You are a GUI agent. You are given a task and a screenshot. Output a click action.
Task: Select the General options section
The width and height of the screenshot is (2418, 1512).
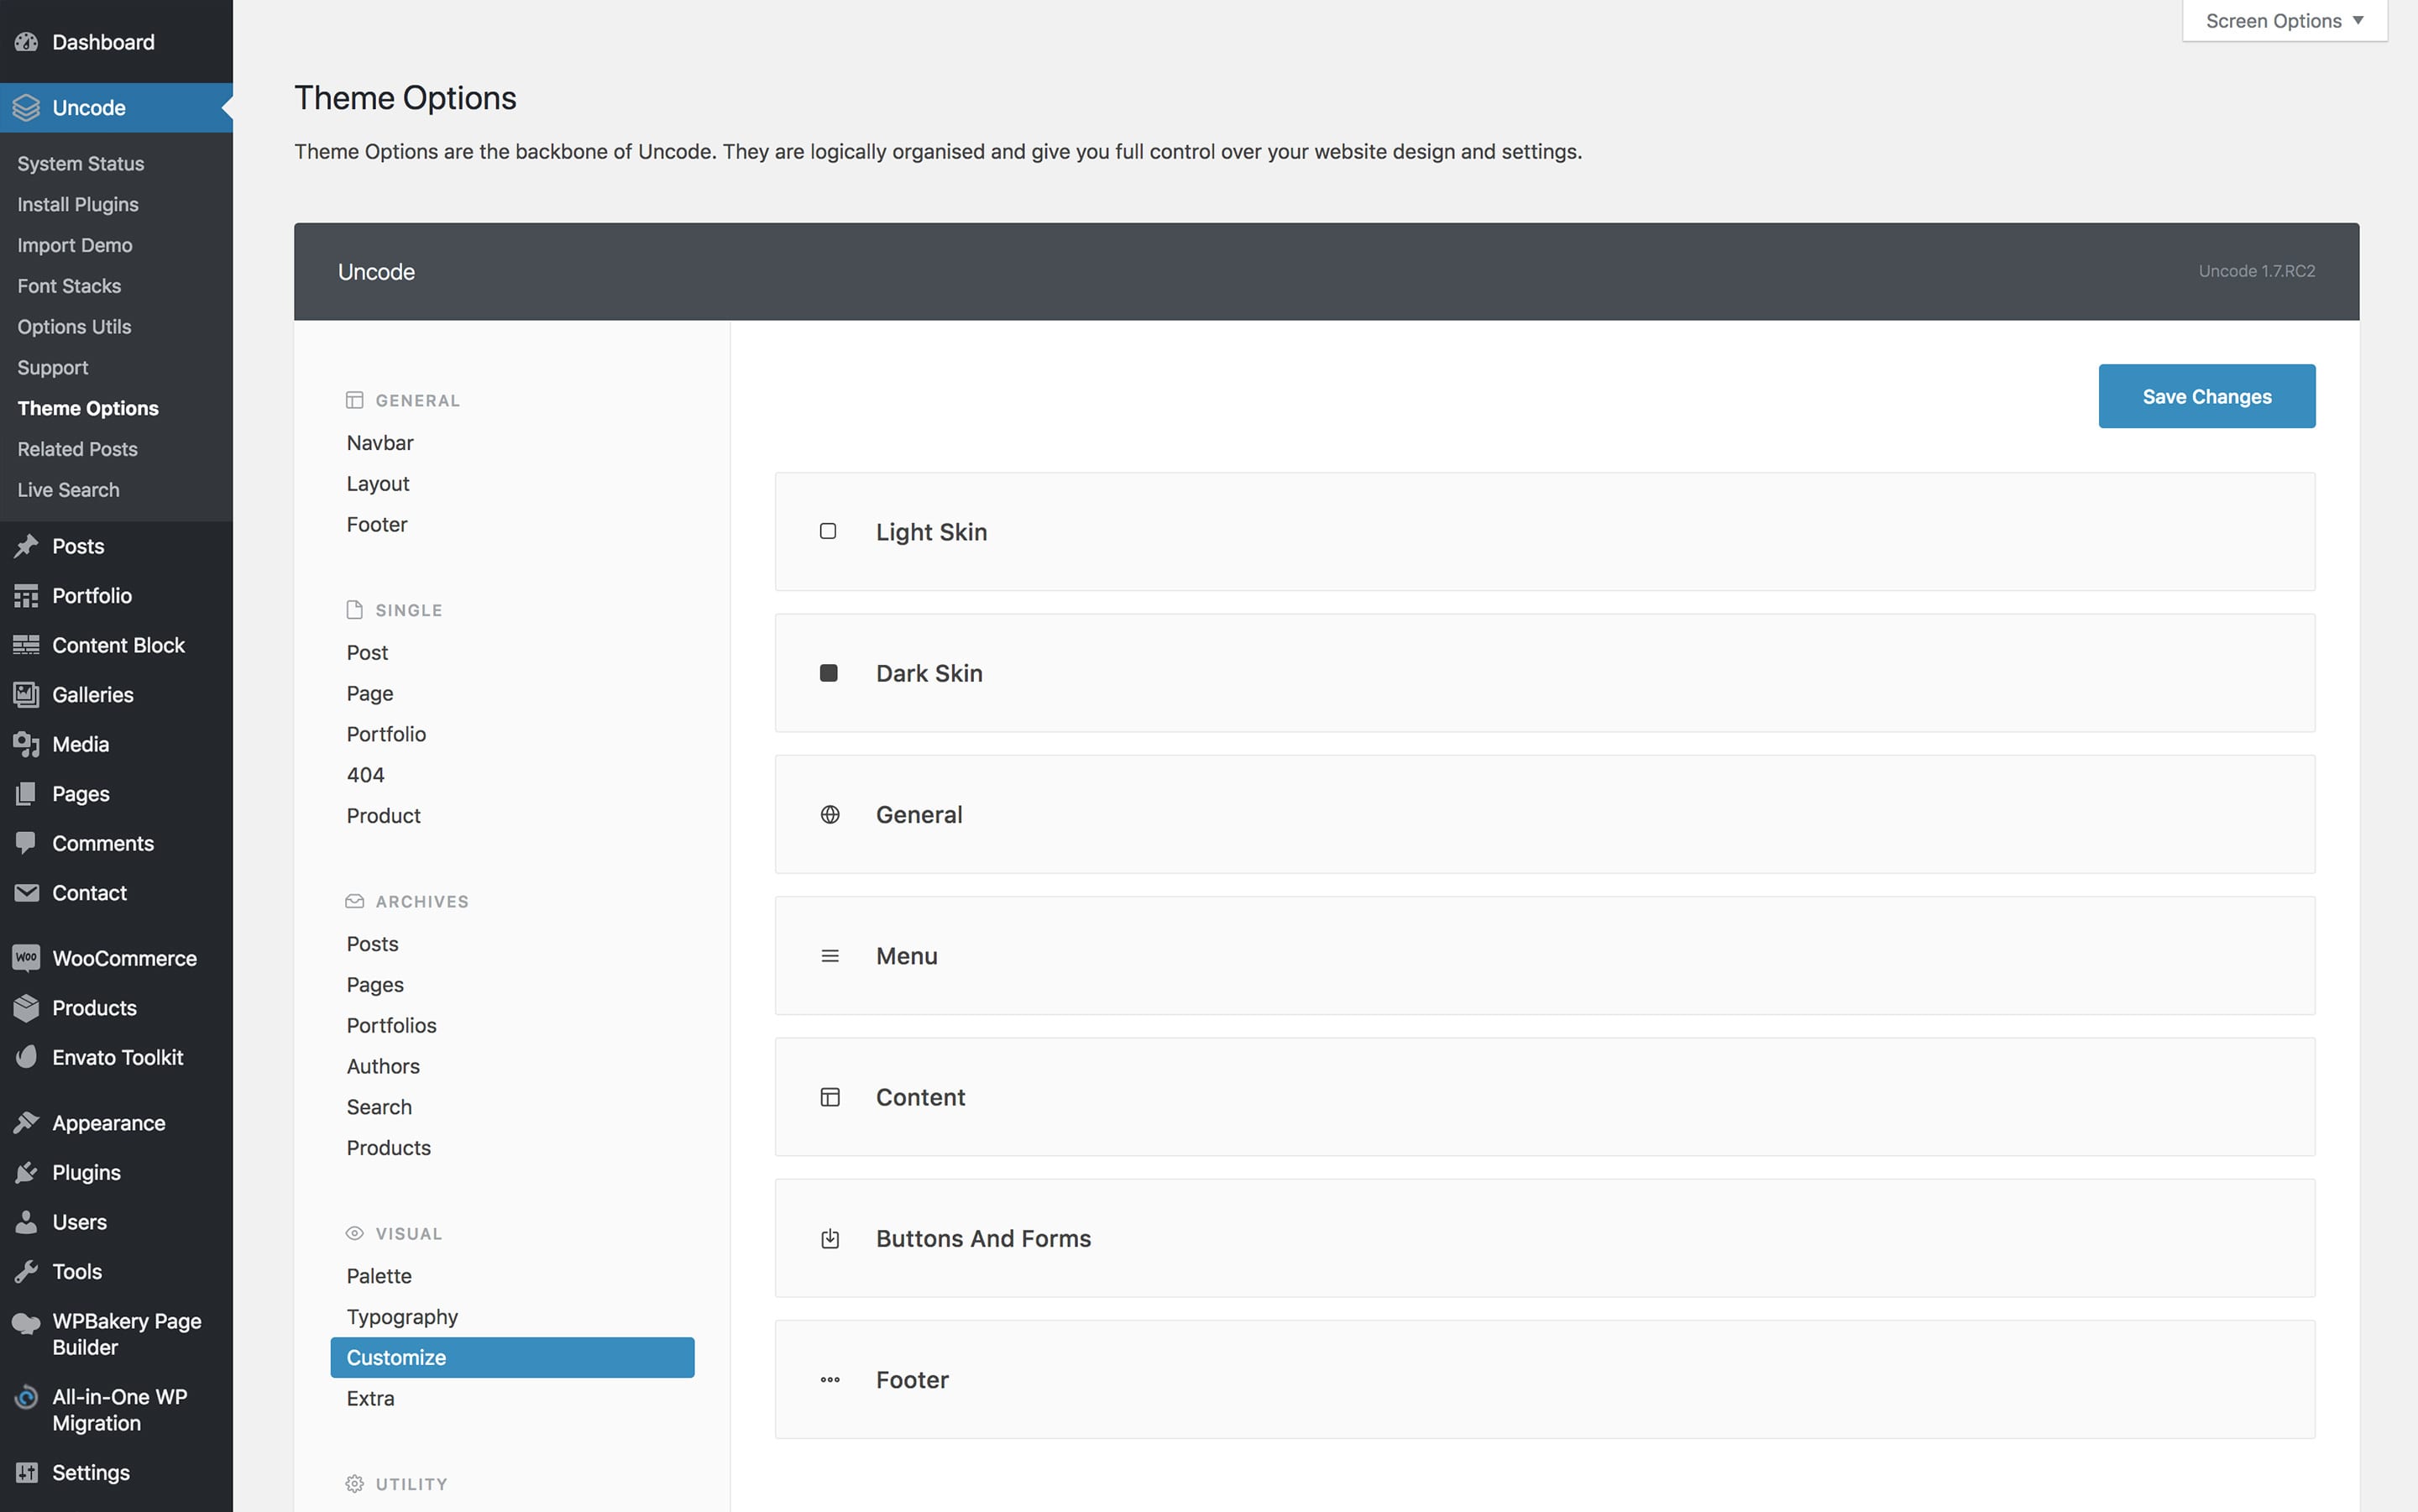point(918,814)
